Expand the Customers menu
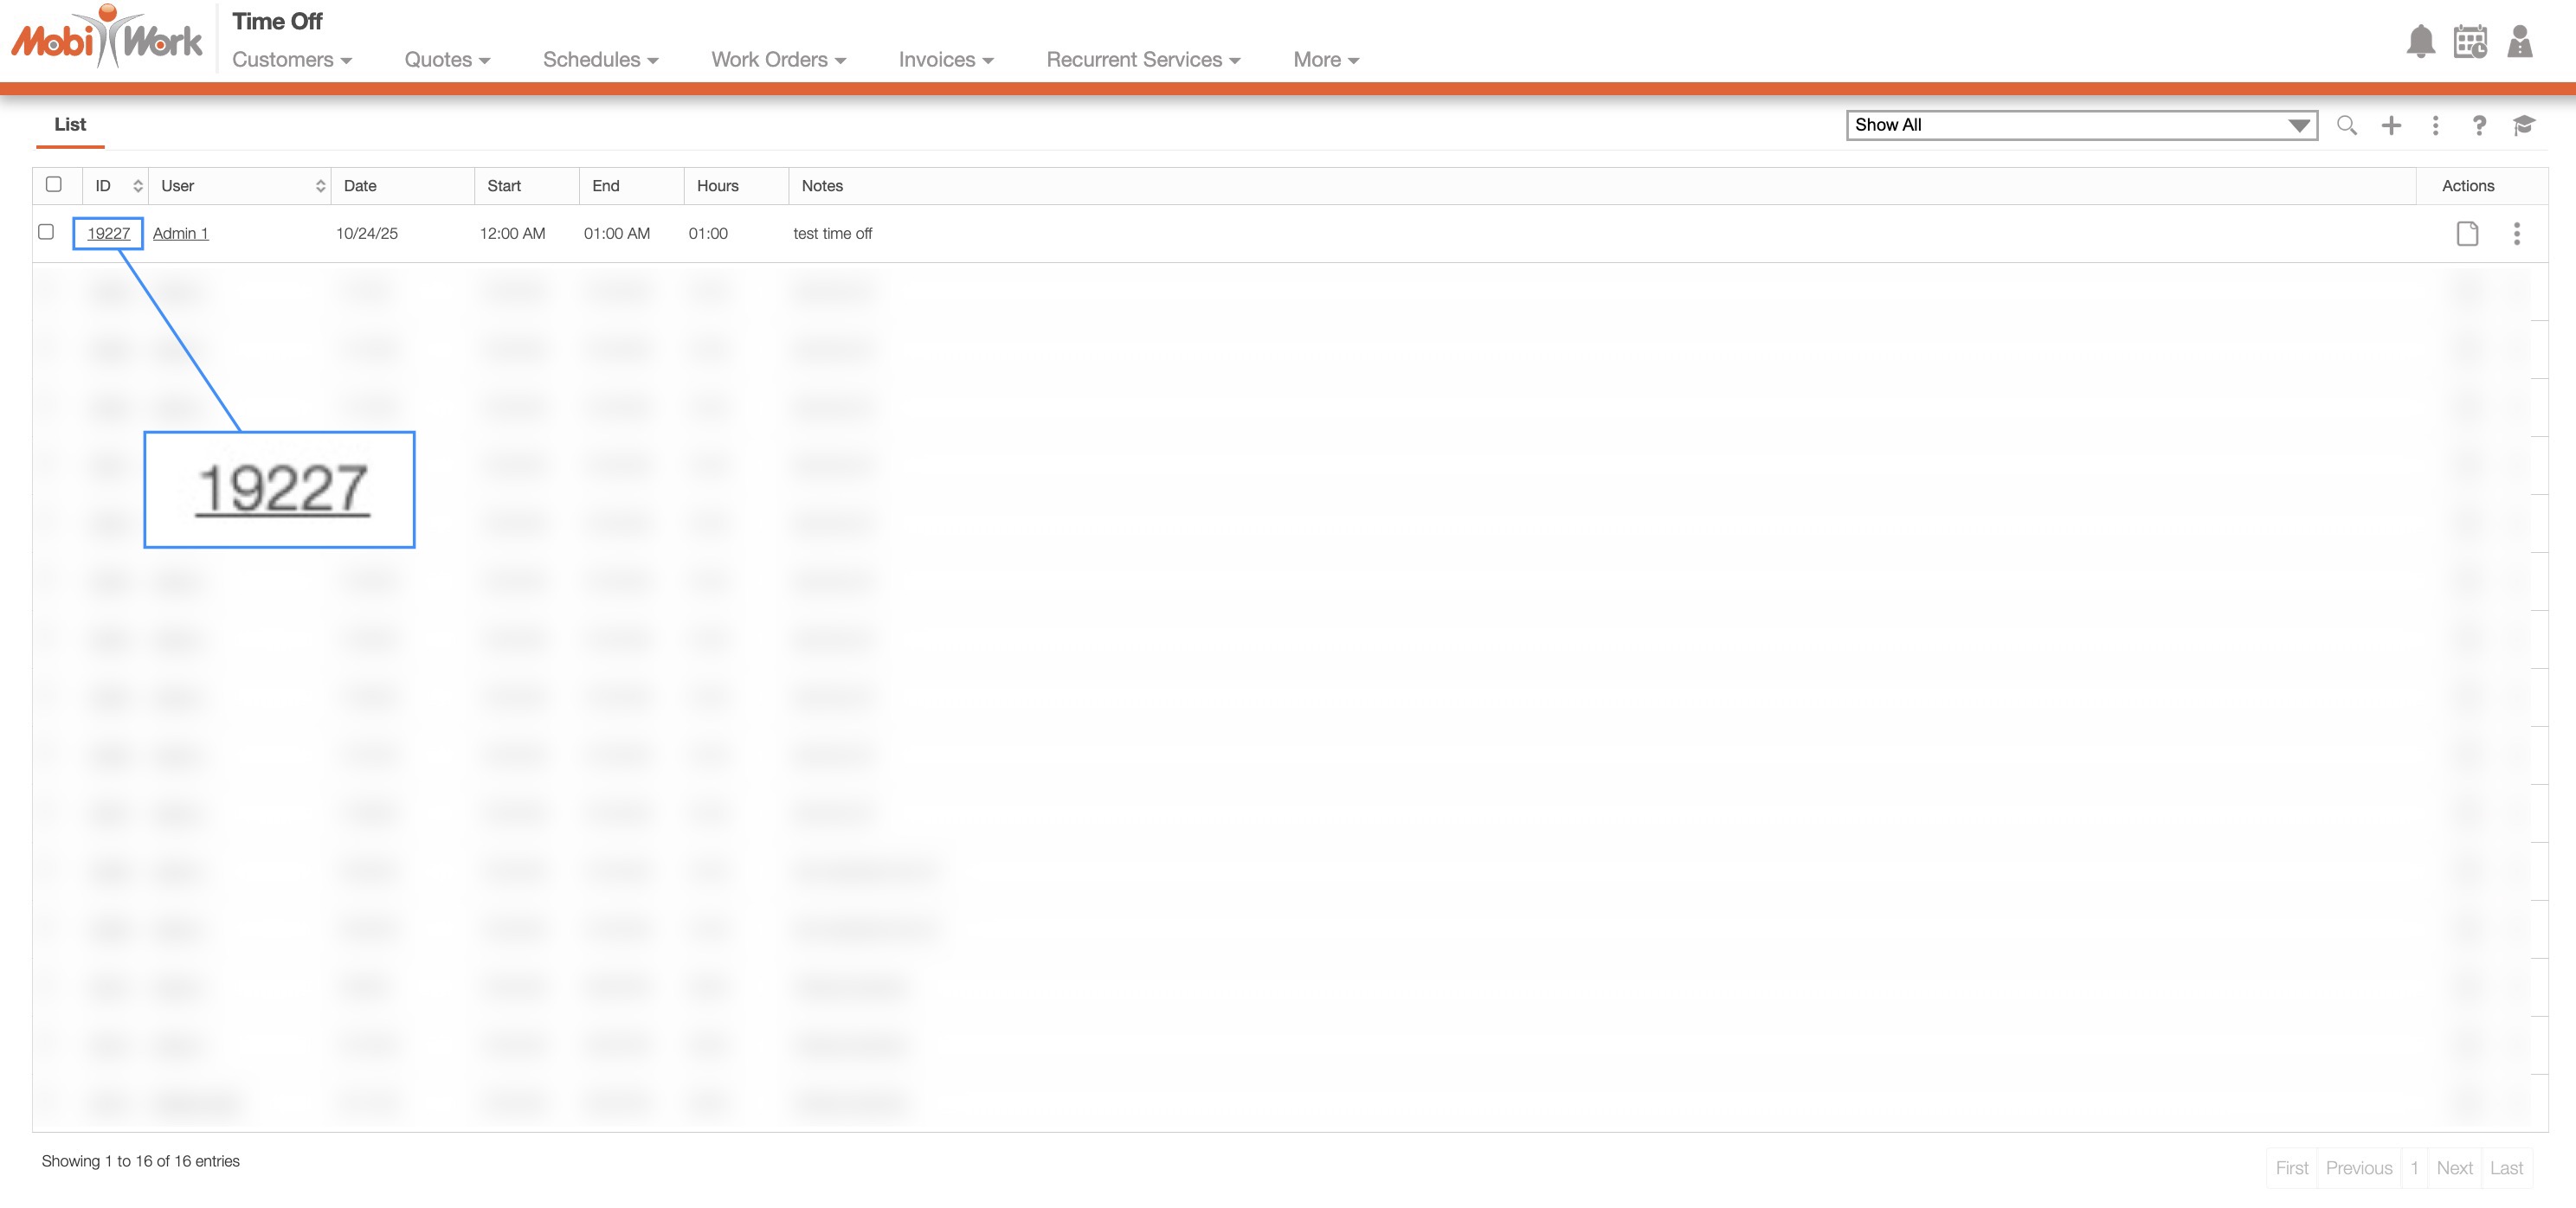This screenshot has width=2576, height=1208. (x=291, y=60)
